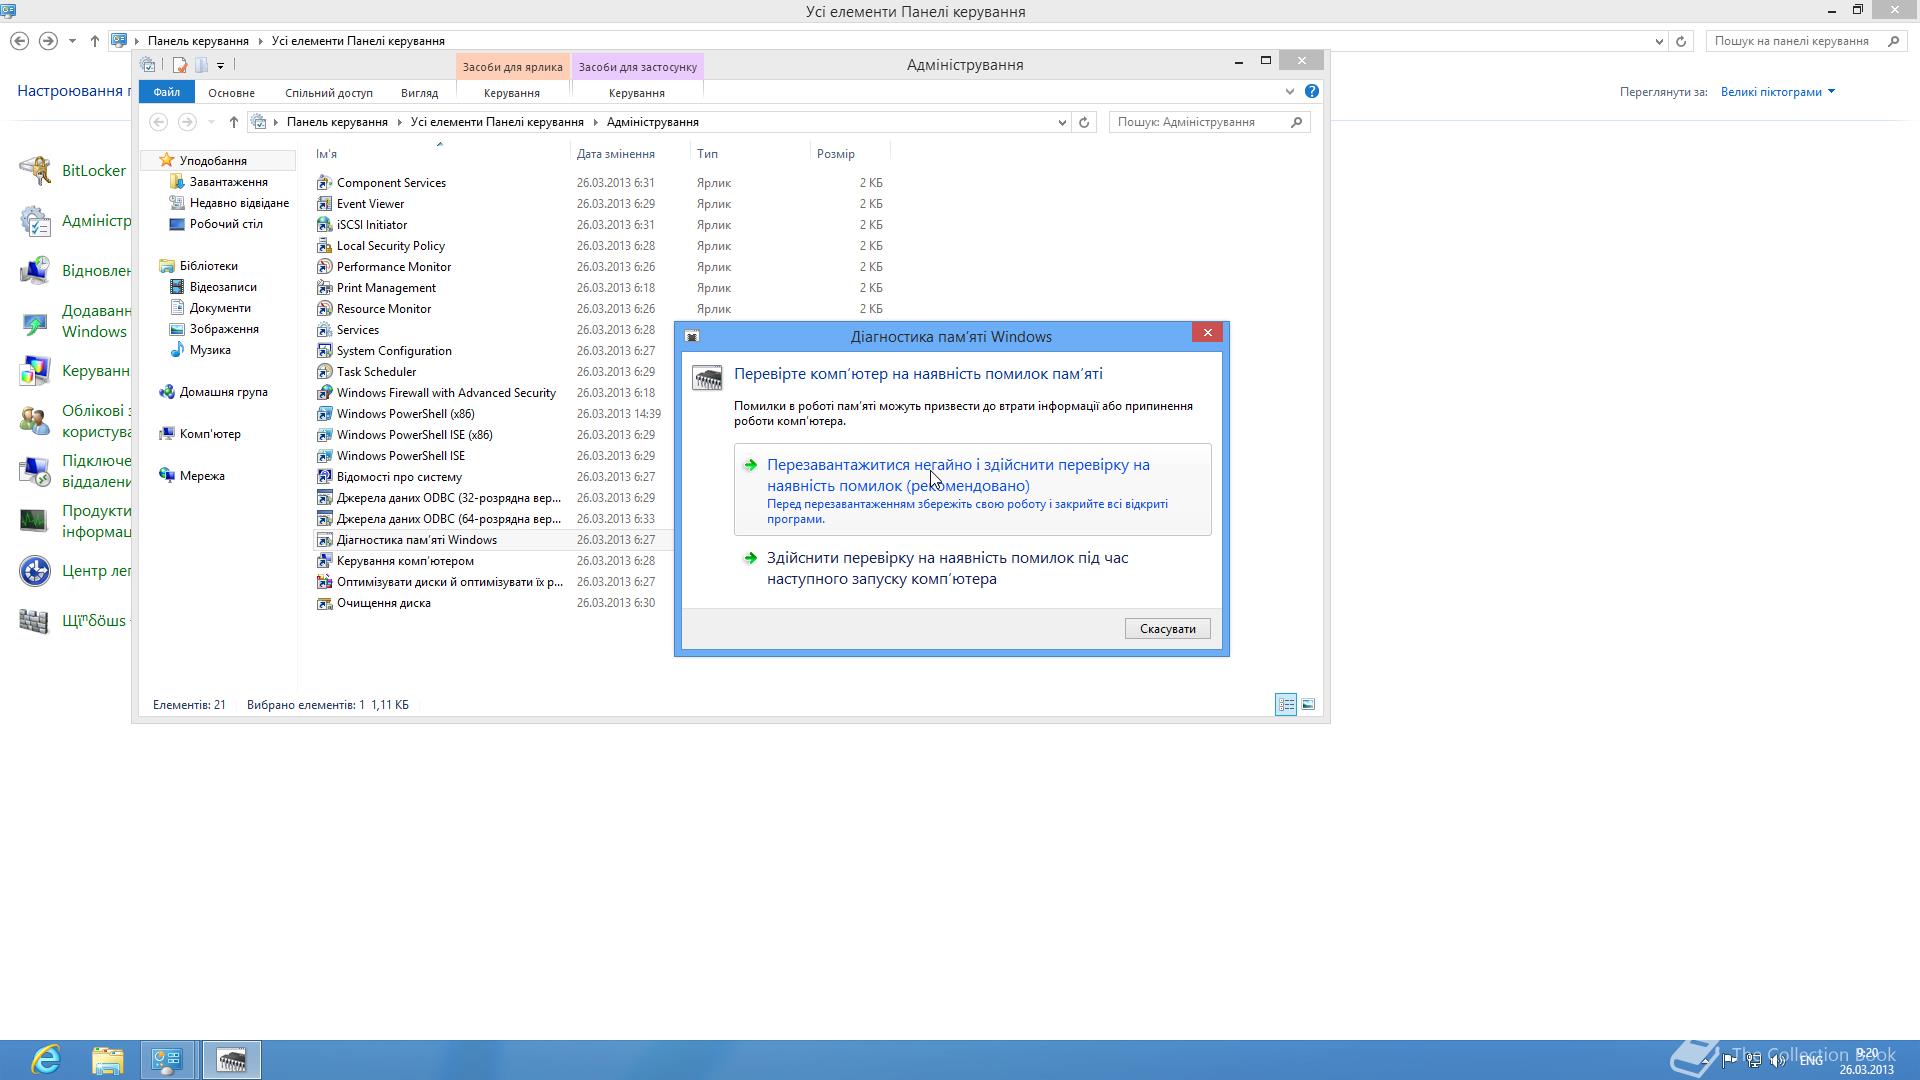Select Windows Firewall with Advanced Security icon

(324, 393)
